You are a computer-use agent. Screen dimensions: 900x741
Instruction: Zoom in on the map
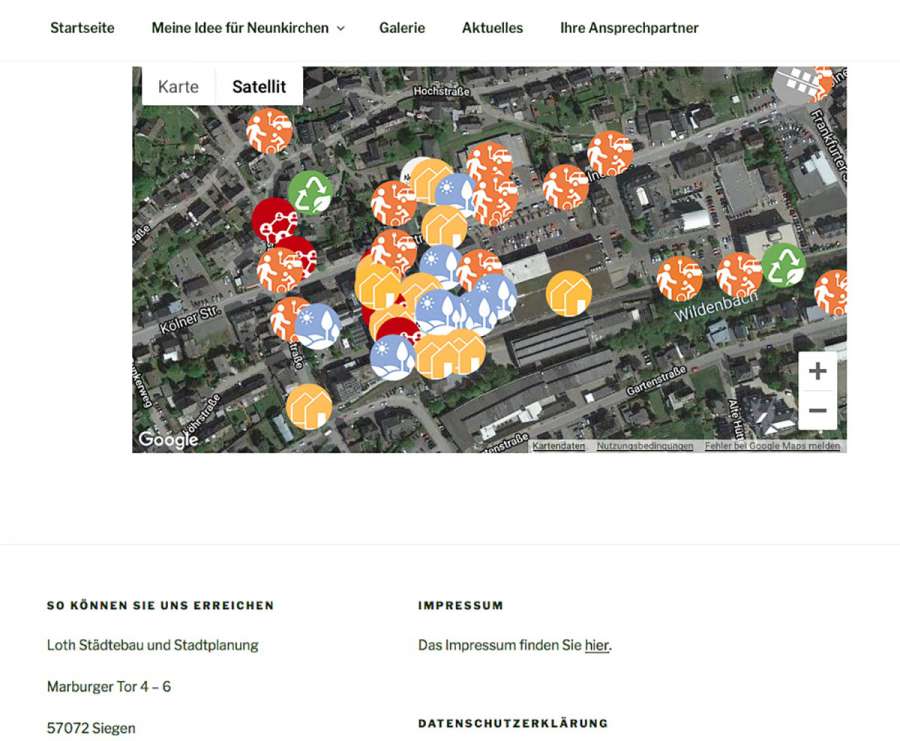pos(817,371)
